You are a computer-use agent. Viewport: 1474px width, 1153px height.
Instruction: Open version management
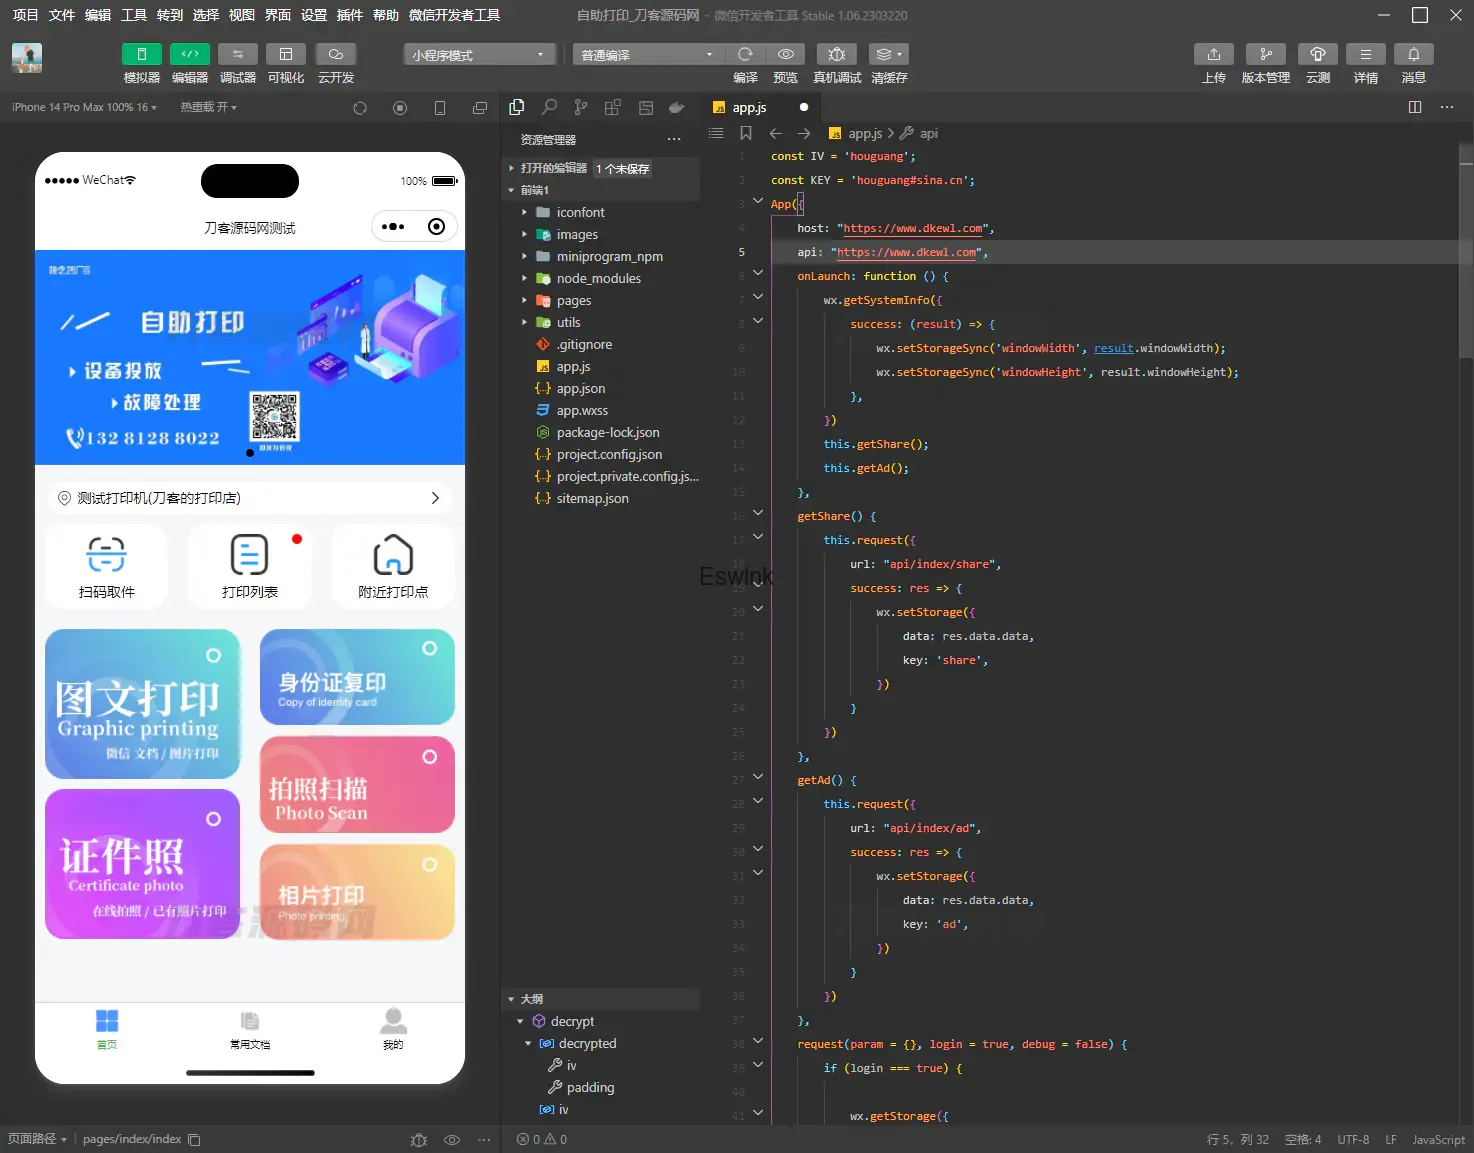[1265, 54]
